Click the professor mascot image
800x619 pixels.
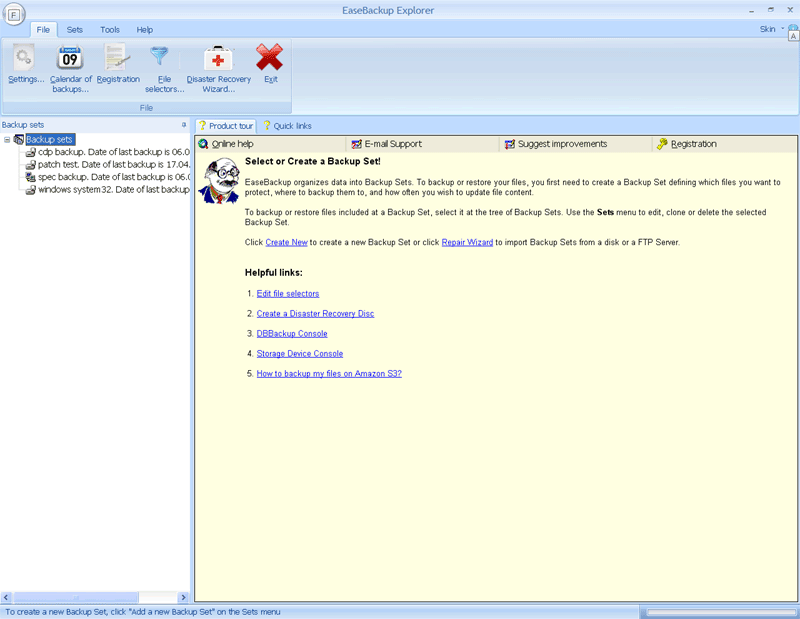219,181
